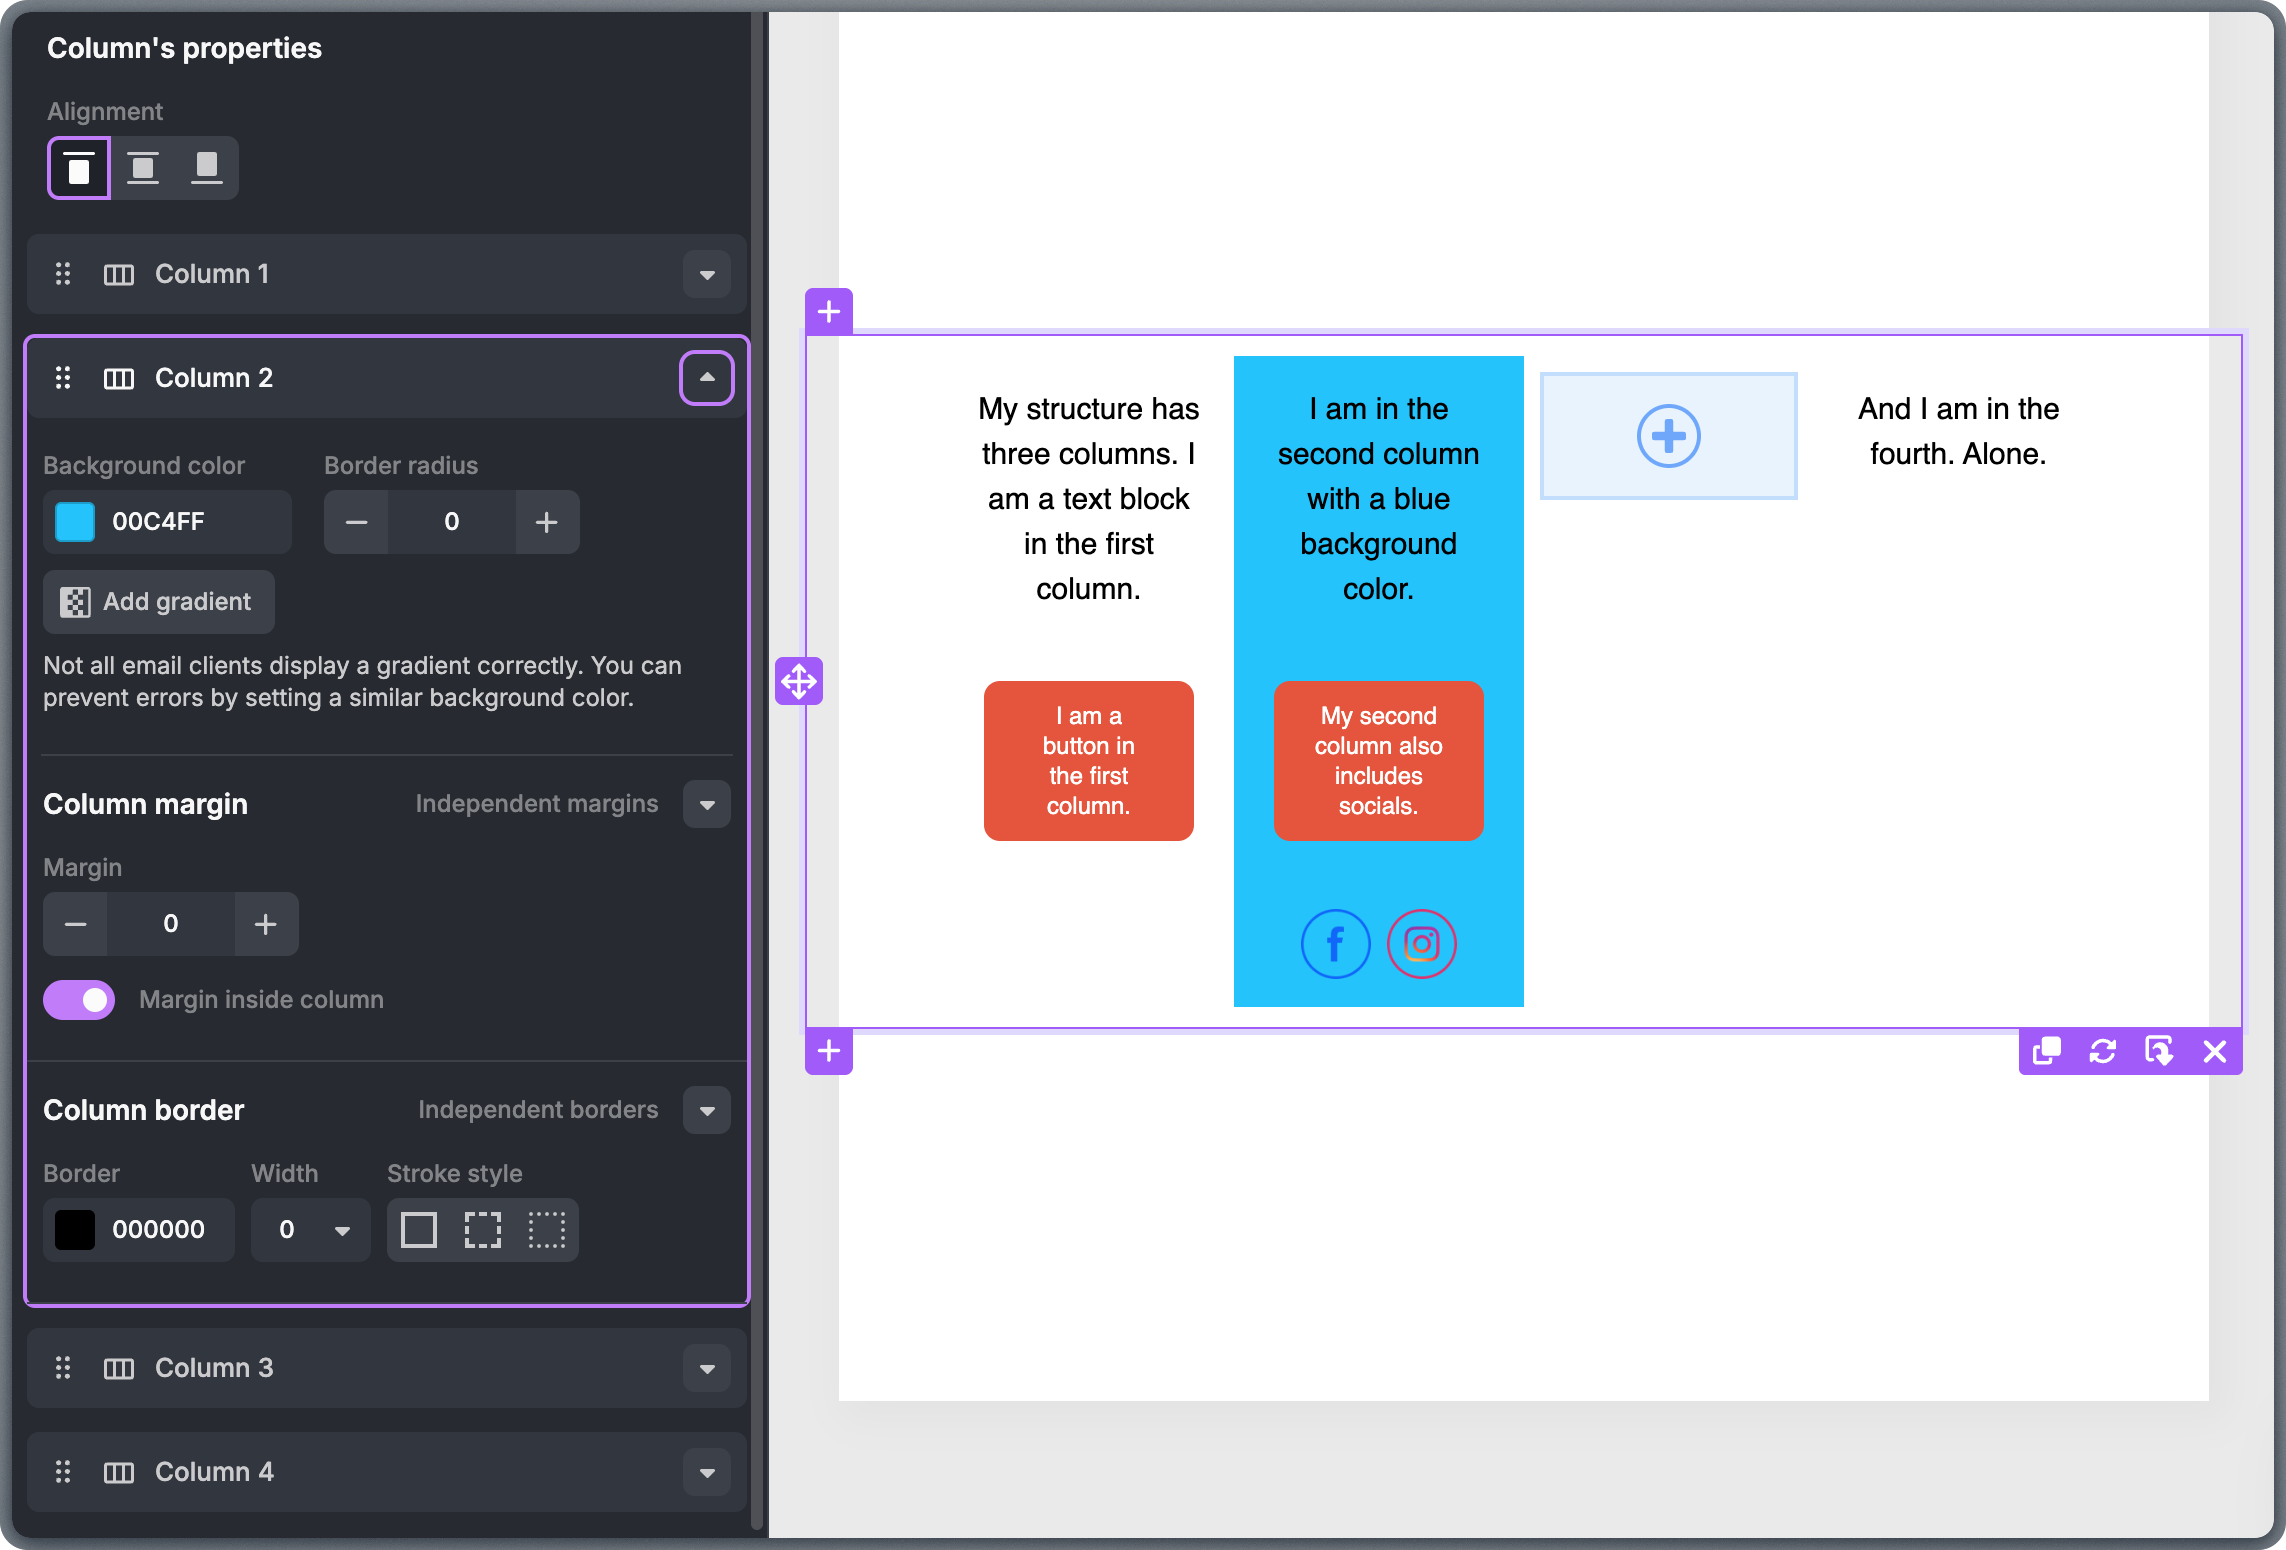Add content to empty third column
Viewport: 2286px width, 1550px height.
pyautogui.click(x=1668, y=436)
